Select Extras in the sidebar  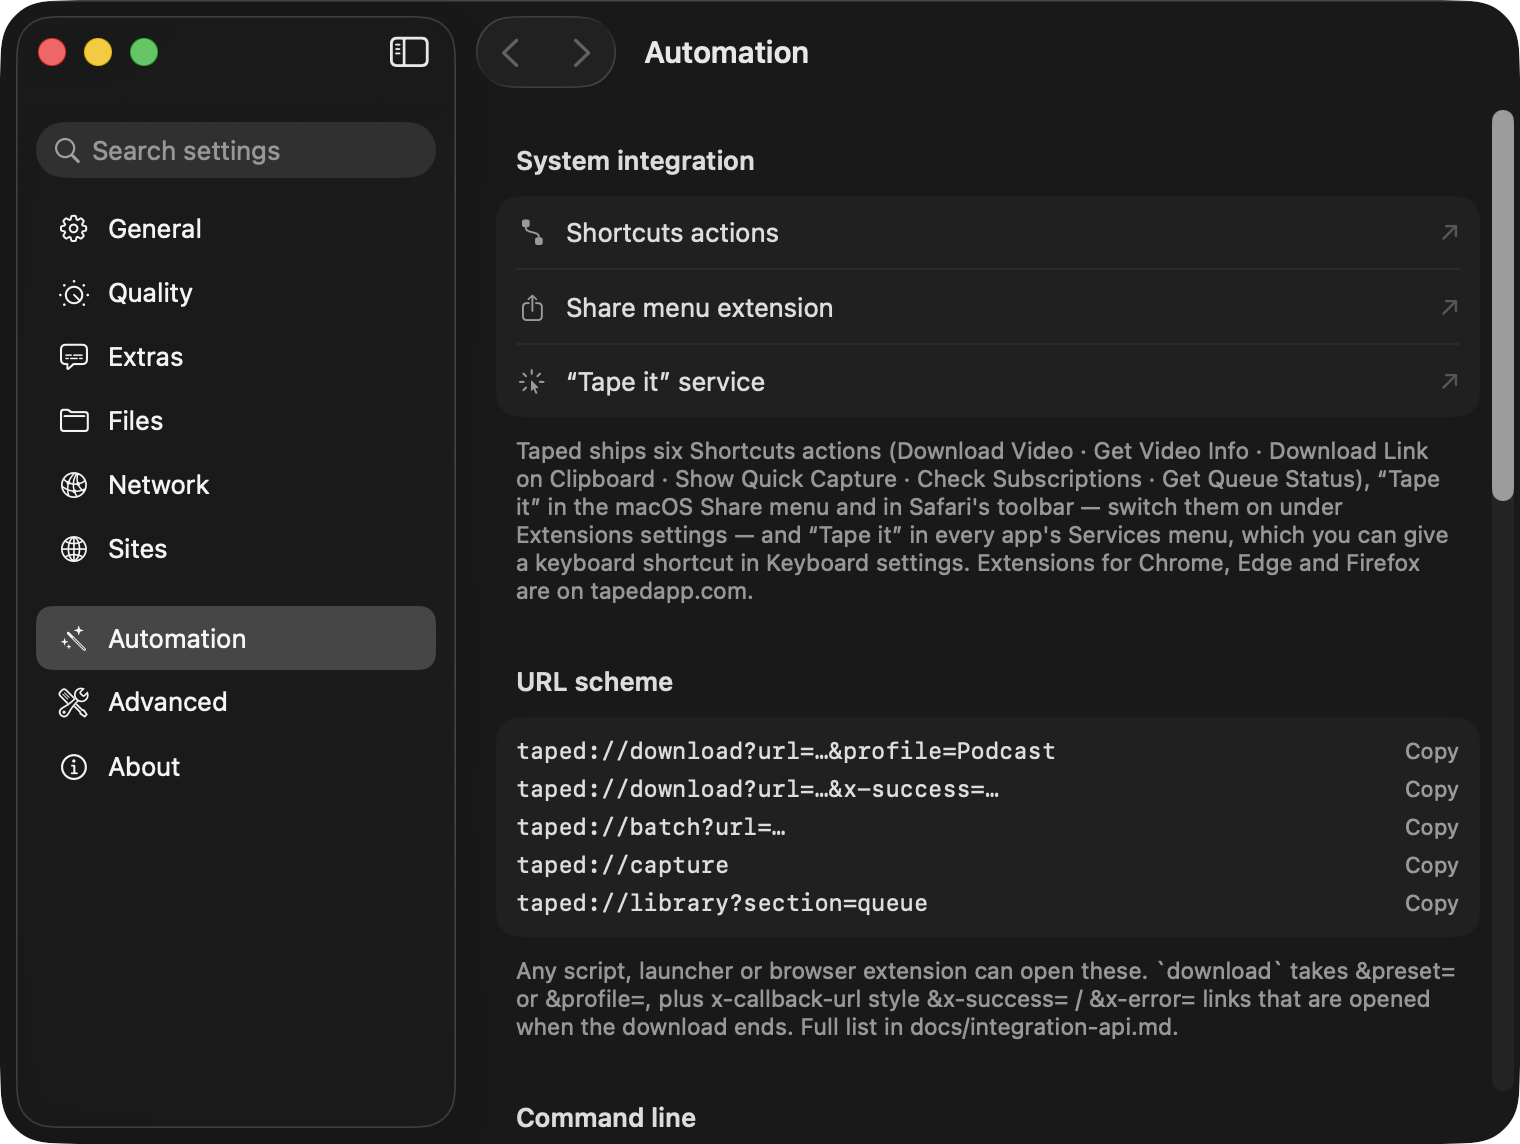pyautogui.click(x=236, y=357)
